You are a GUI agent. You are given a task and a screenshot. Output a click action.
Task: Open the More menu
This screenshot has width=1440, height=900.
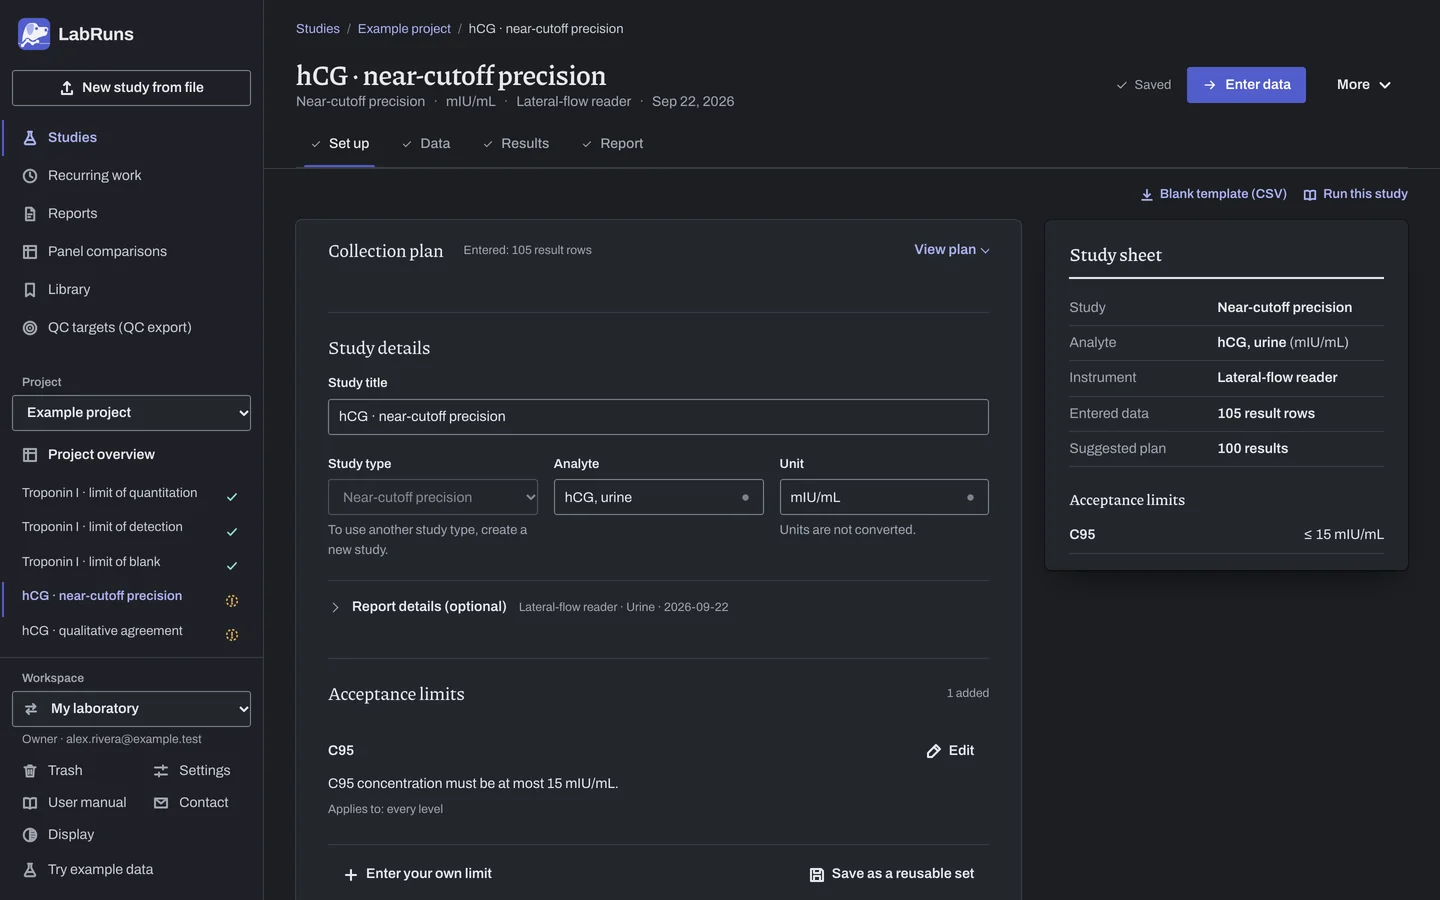tap(1364, 85)
